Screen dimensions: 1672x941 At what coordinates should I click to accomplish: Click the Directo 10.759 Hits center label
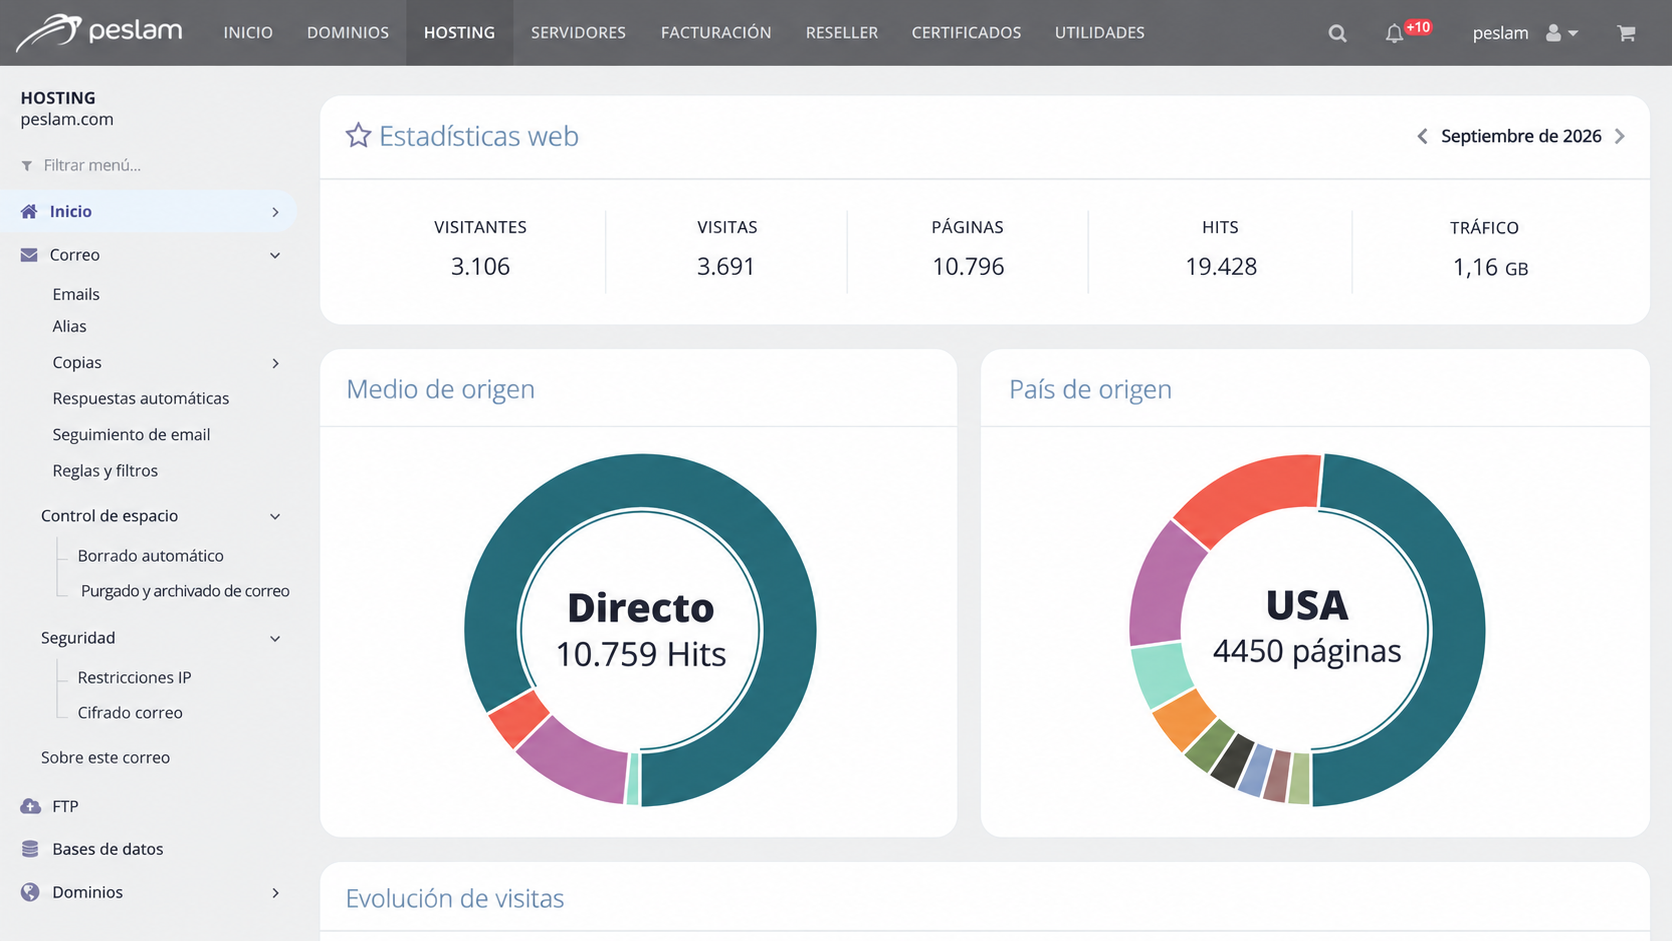[x=641, y=630]
